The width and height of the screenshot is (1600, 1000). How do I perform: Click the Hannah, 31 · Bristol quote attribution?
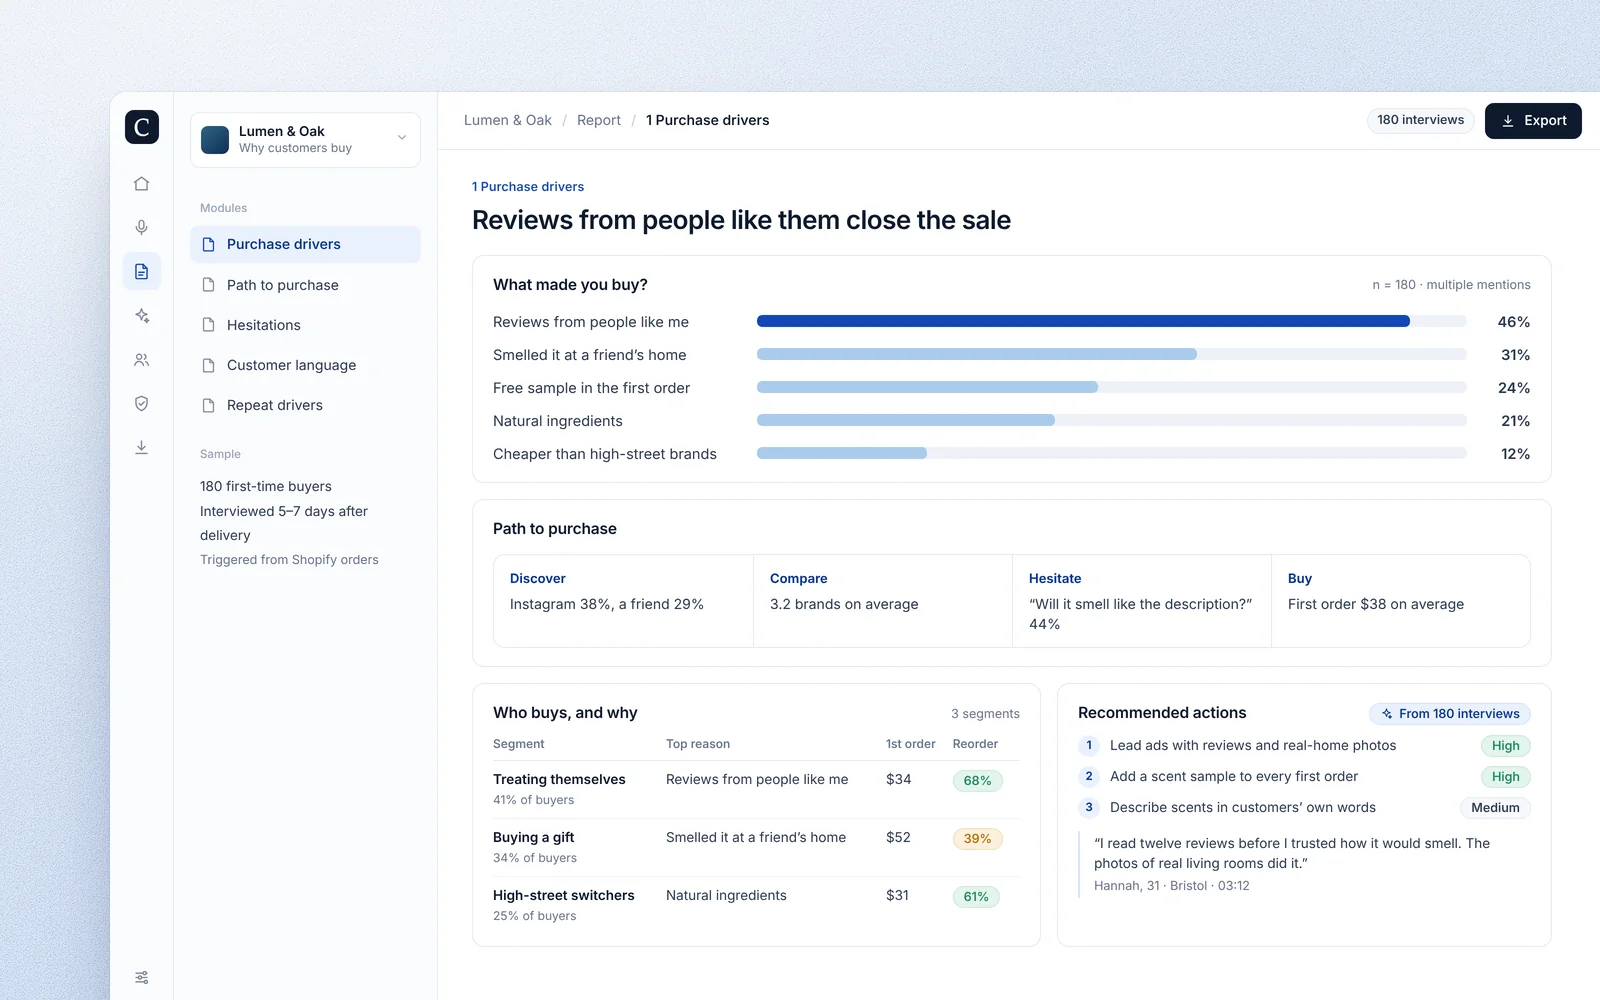[1172, 886]
